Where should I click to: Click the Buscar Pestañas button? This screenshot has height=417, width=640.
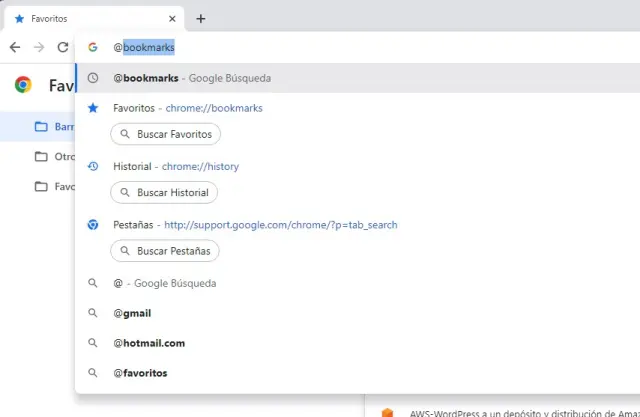[165, 251]
